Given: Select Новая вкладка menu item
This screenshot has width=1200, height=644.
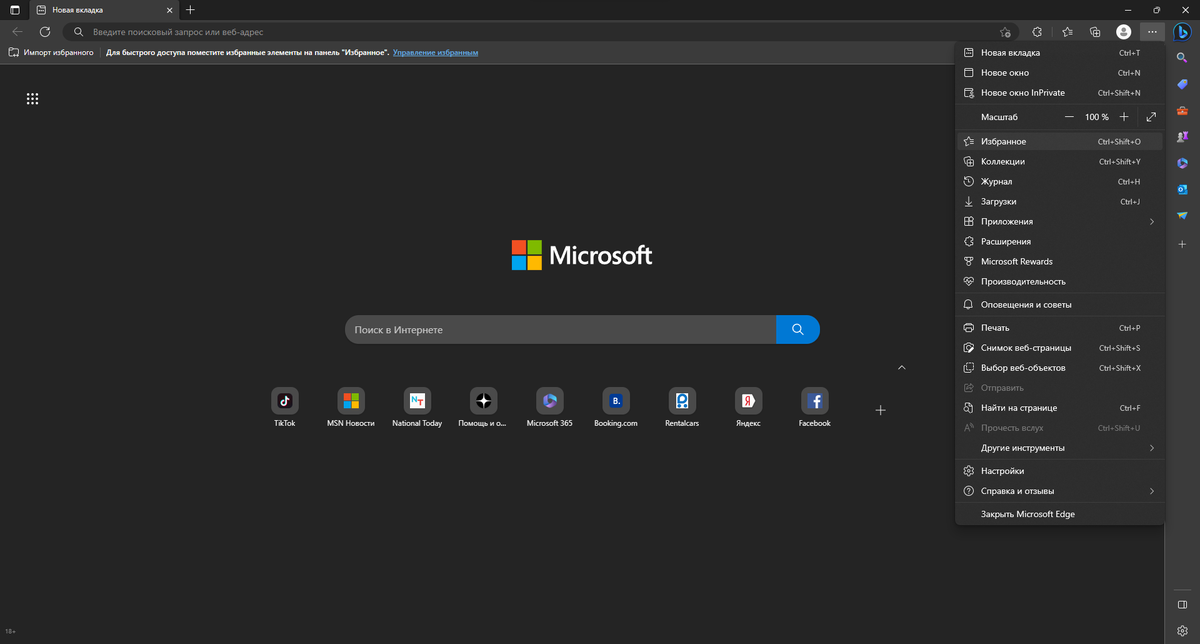Looking at the screenshot, I should click(x=1060, y=53).
